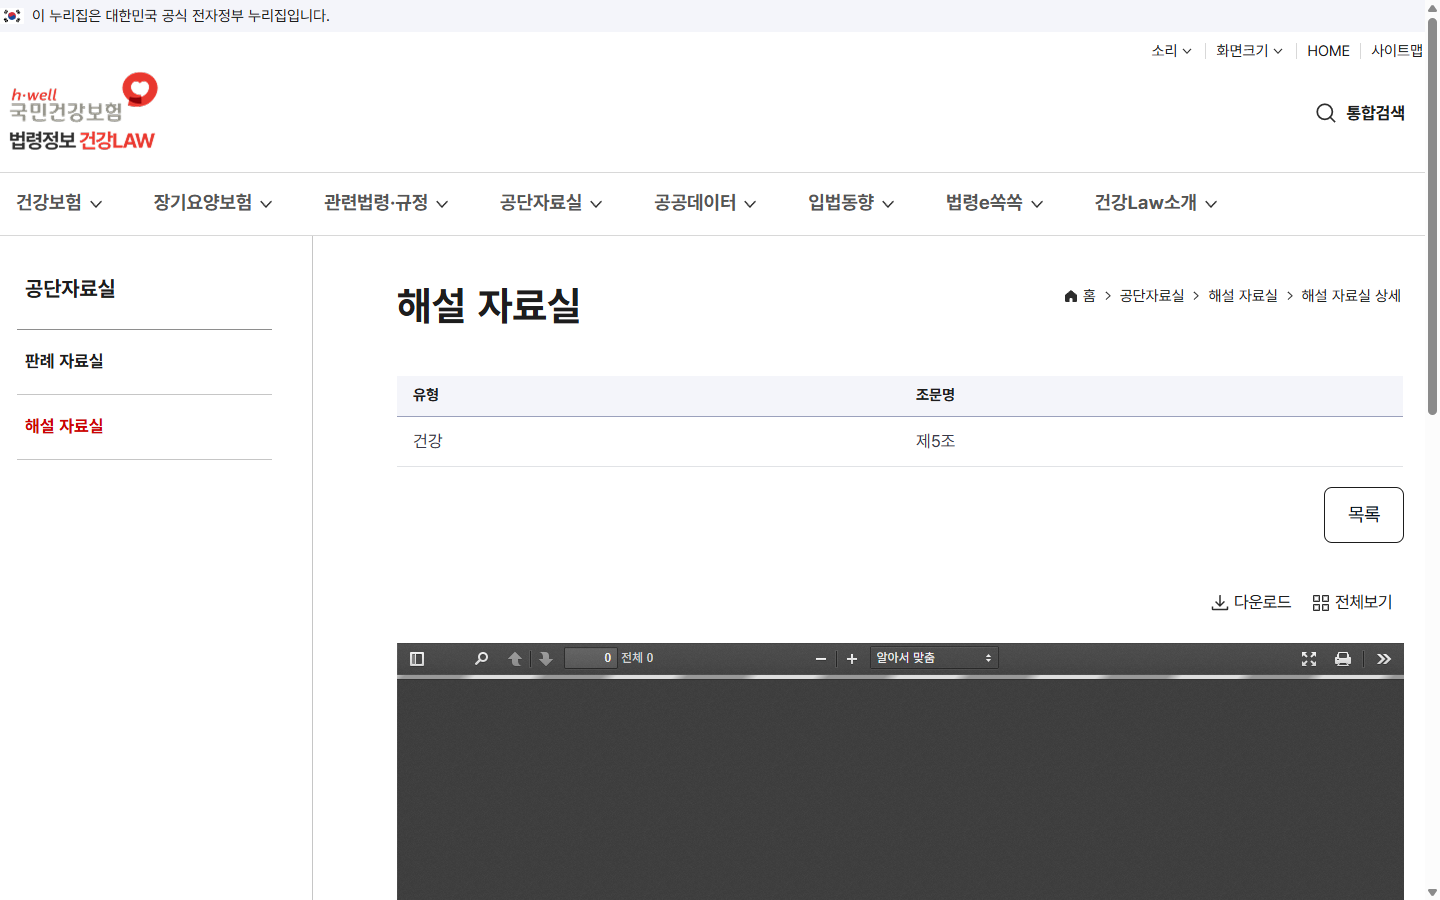This screenshot has height=900, width=1440.
Task: Click the HOME link
Action: (x=1328, y=51)
